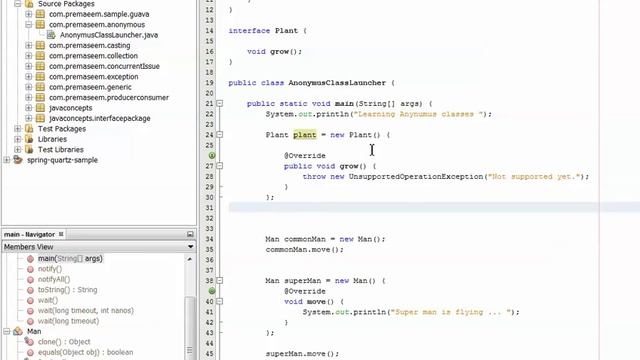Expand com.premaseem.casting package node
Viewport: 640px width, 360px height.
pos(29,45)
